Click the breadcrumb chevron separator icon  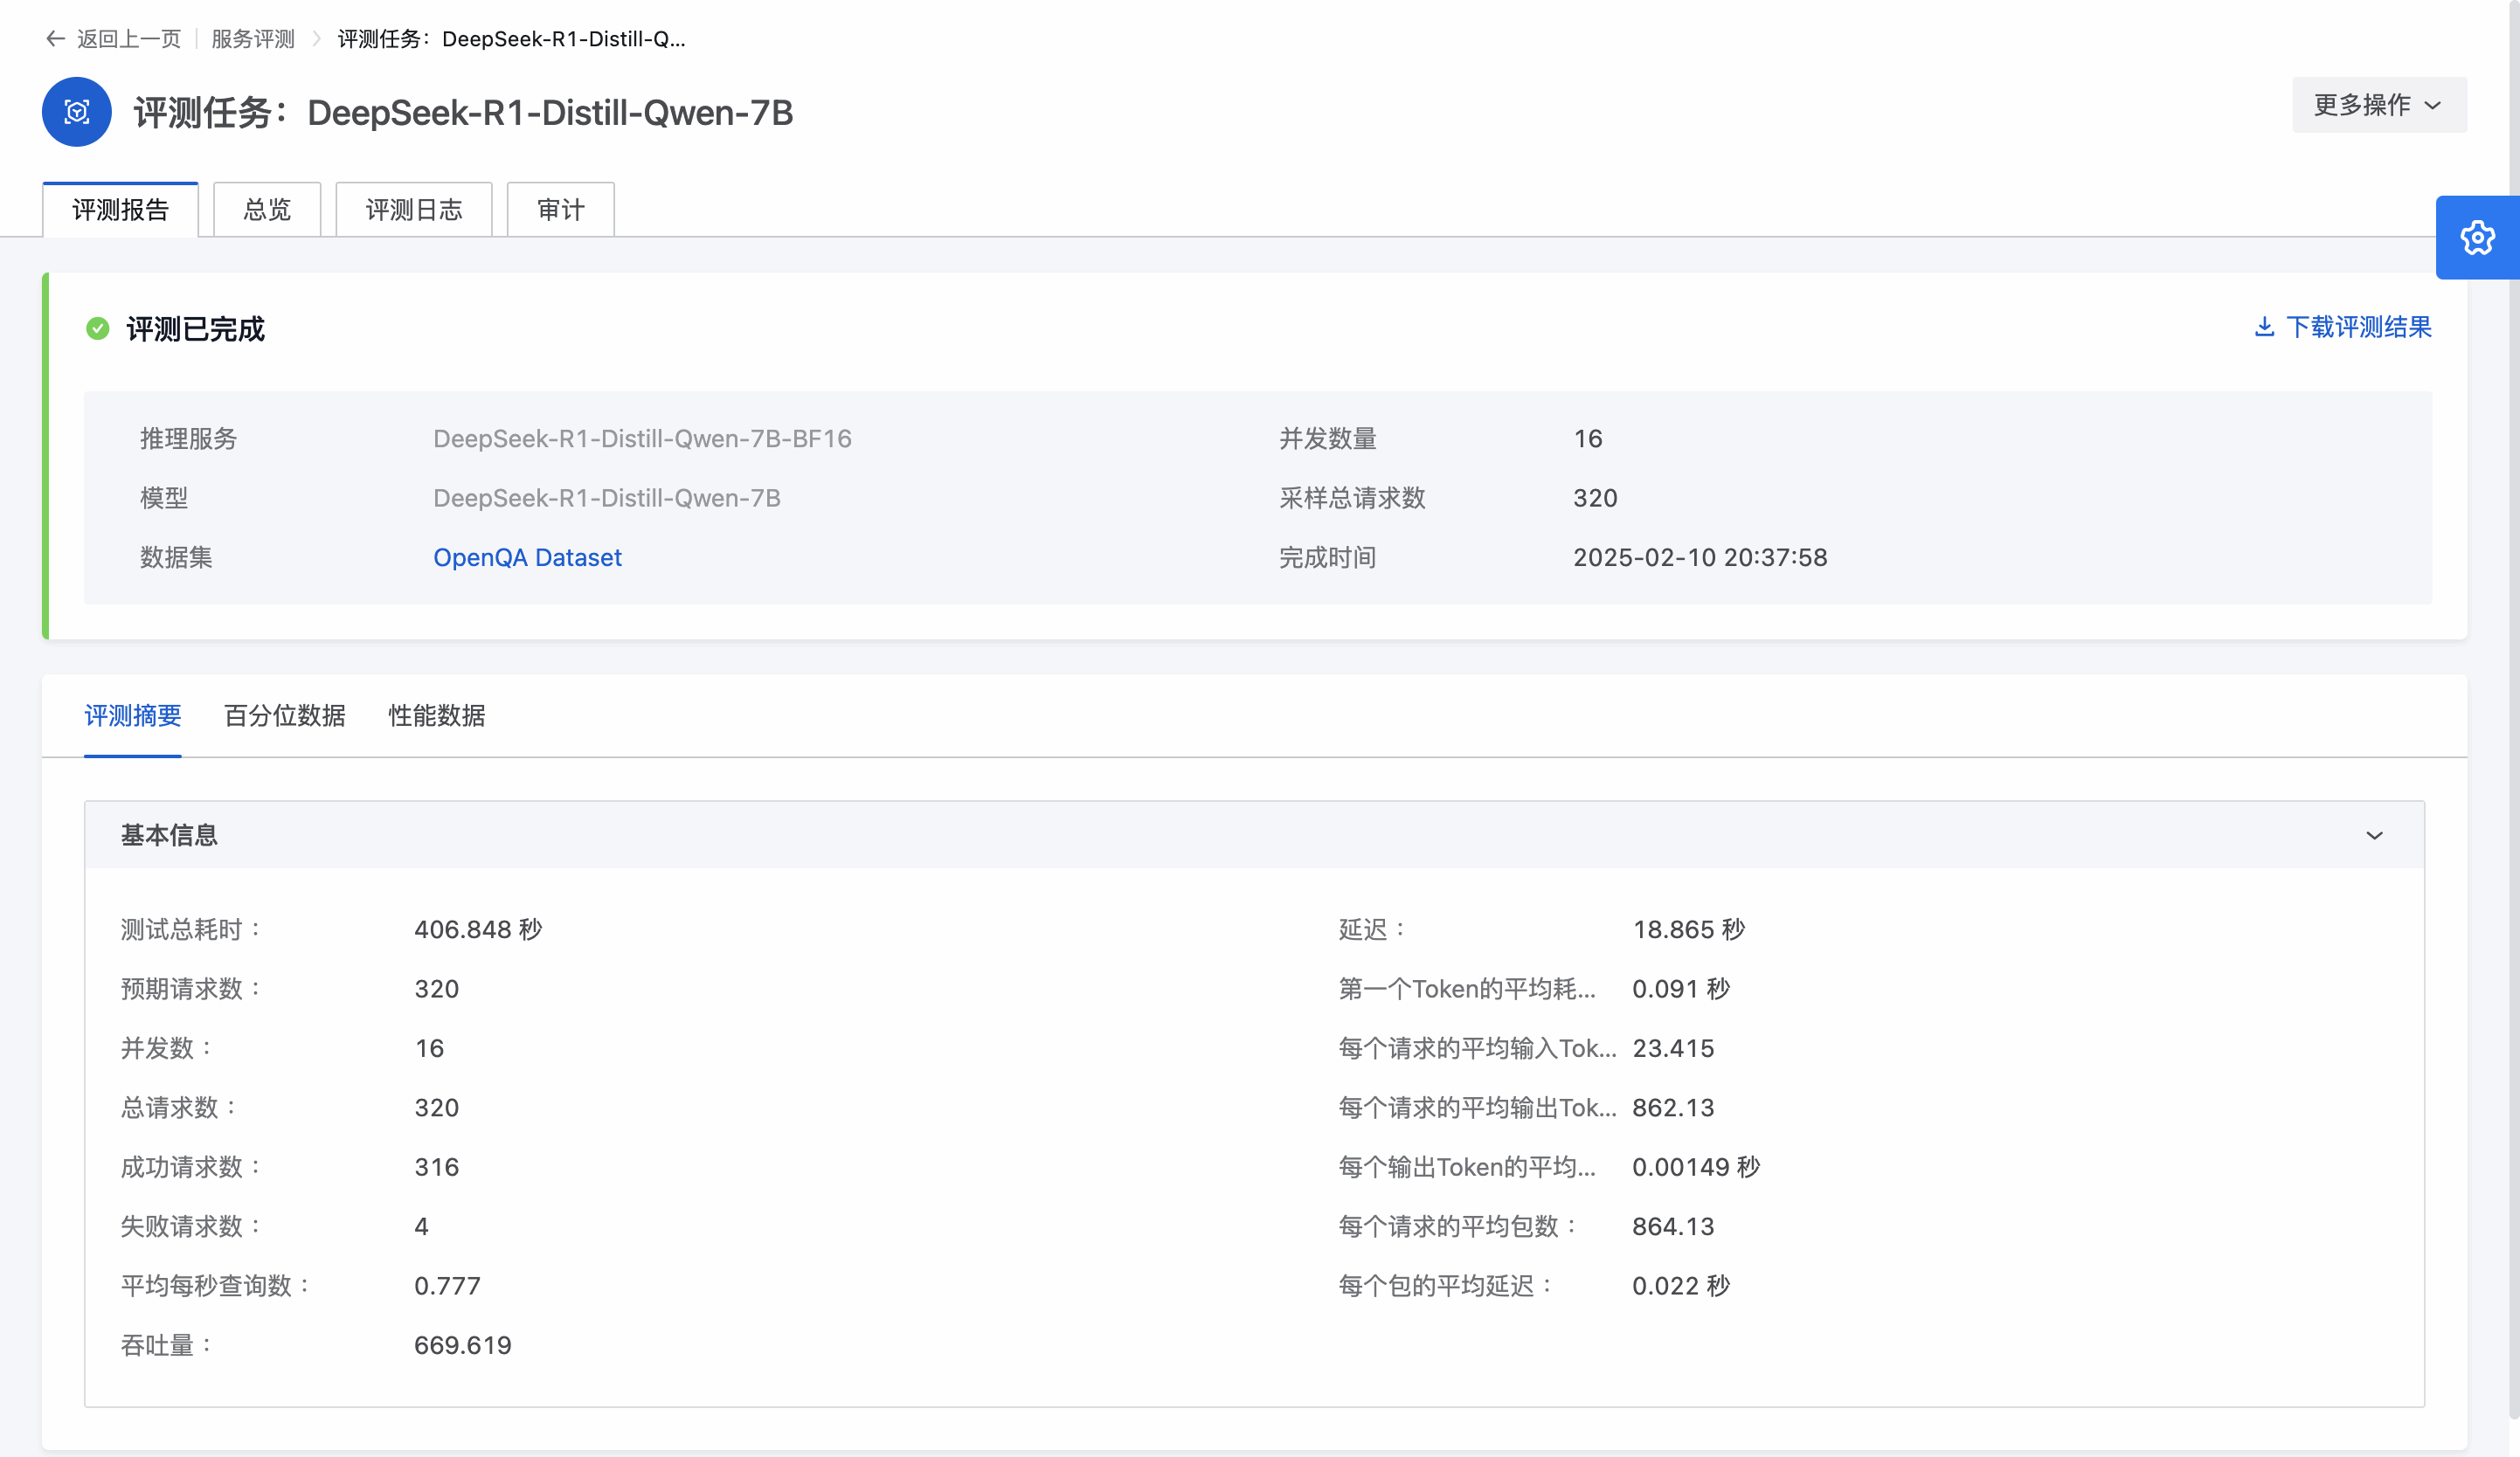point(317,39)
